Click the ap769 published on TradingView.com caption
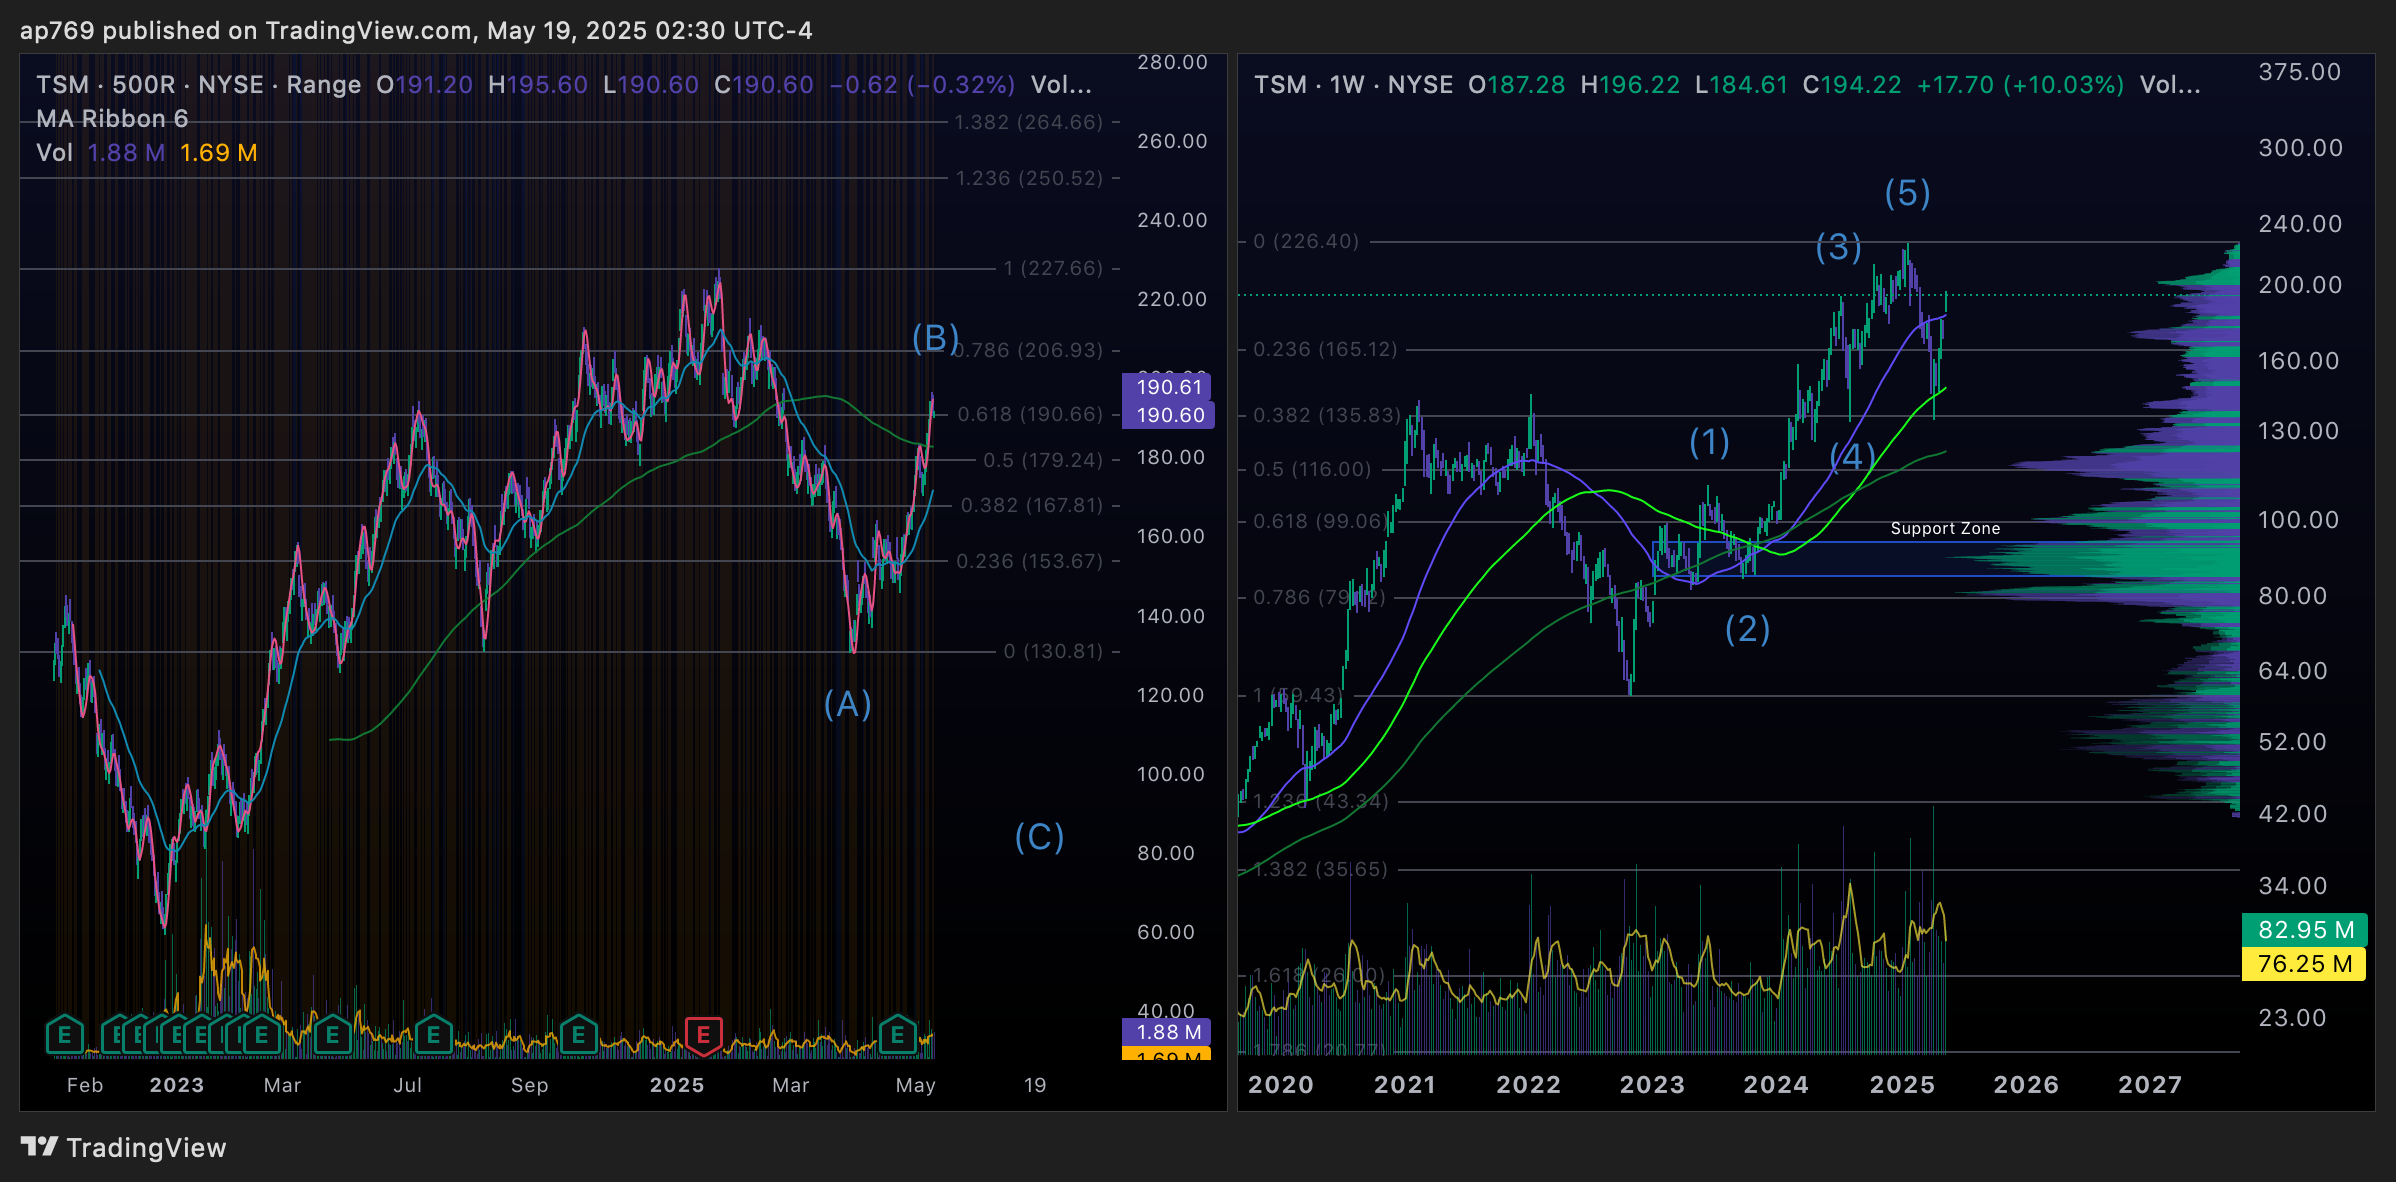The width and height of the screenshot is (2396, 1182). (416, 30)
